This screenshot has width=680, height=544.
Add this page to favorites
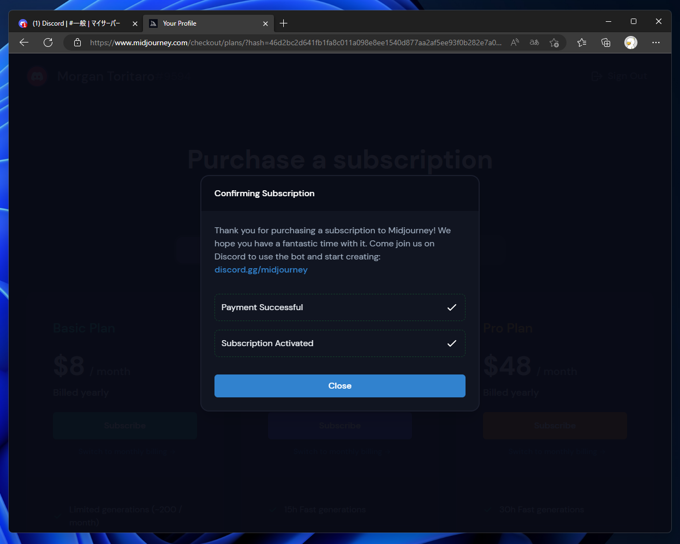[554, 43]
